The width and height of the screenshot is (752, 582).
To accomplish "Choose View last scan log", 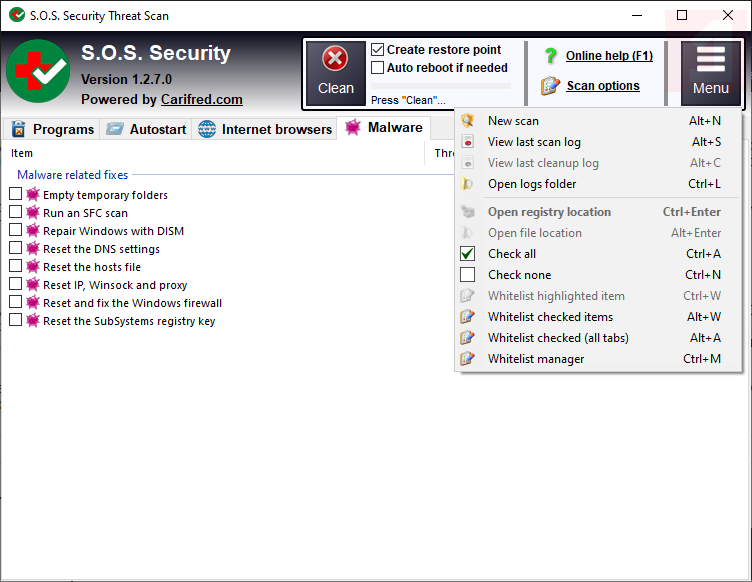I will click(x=598, y=142).
